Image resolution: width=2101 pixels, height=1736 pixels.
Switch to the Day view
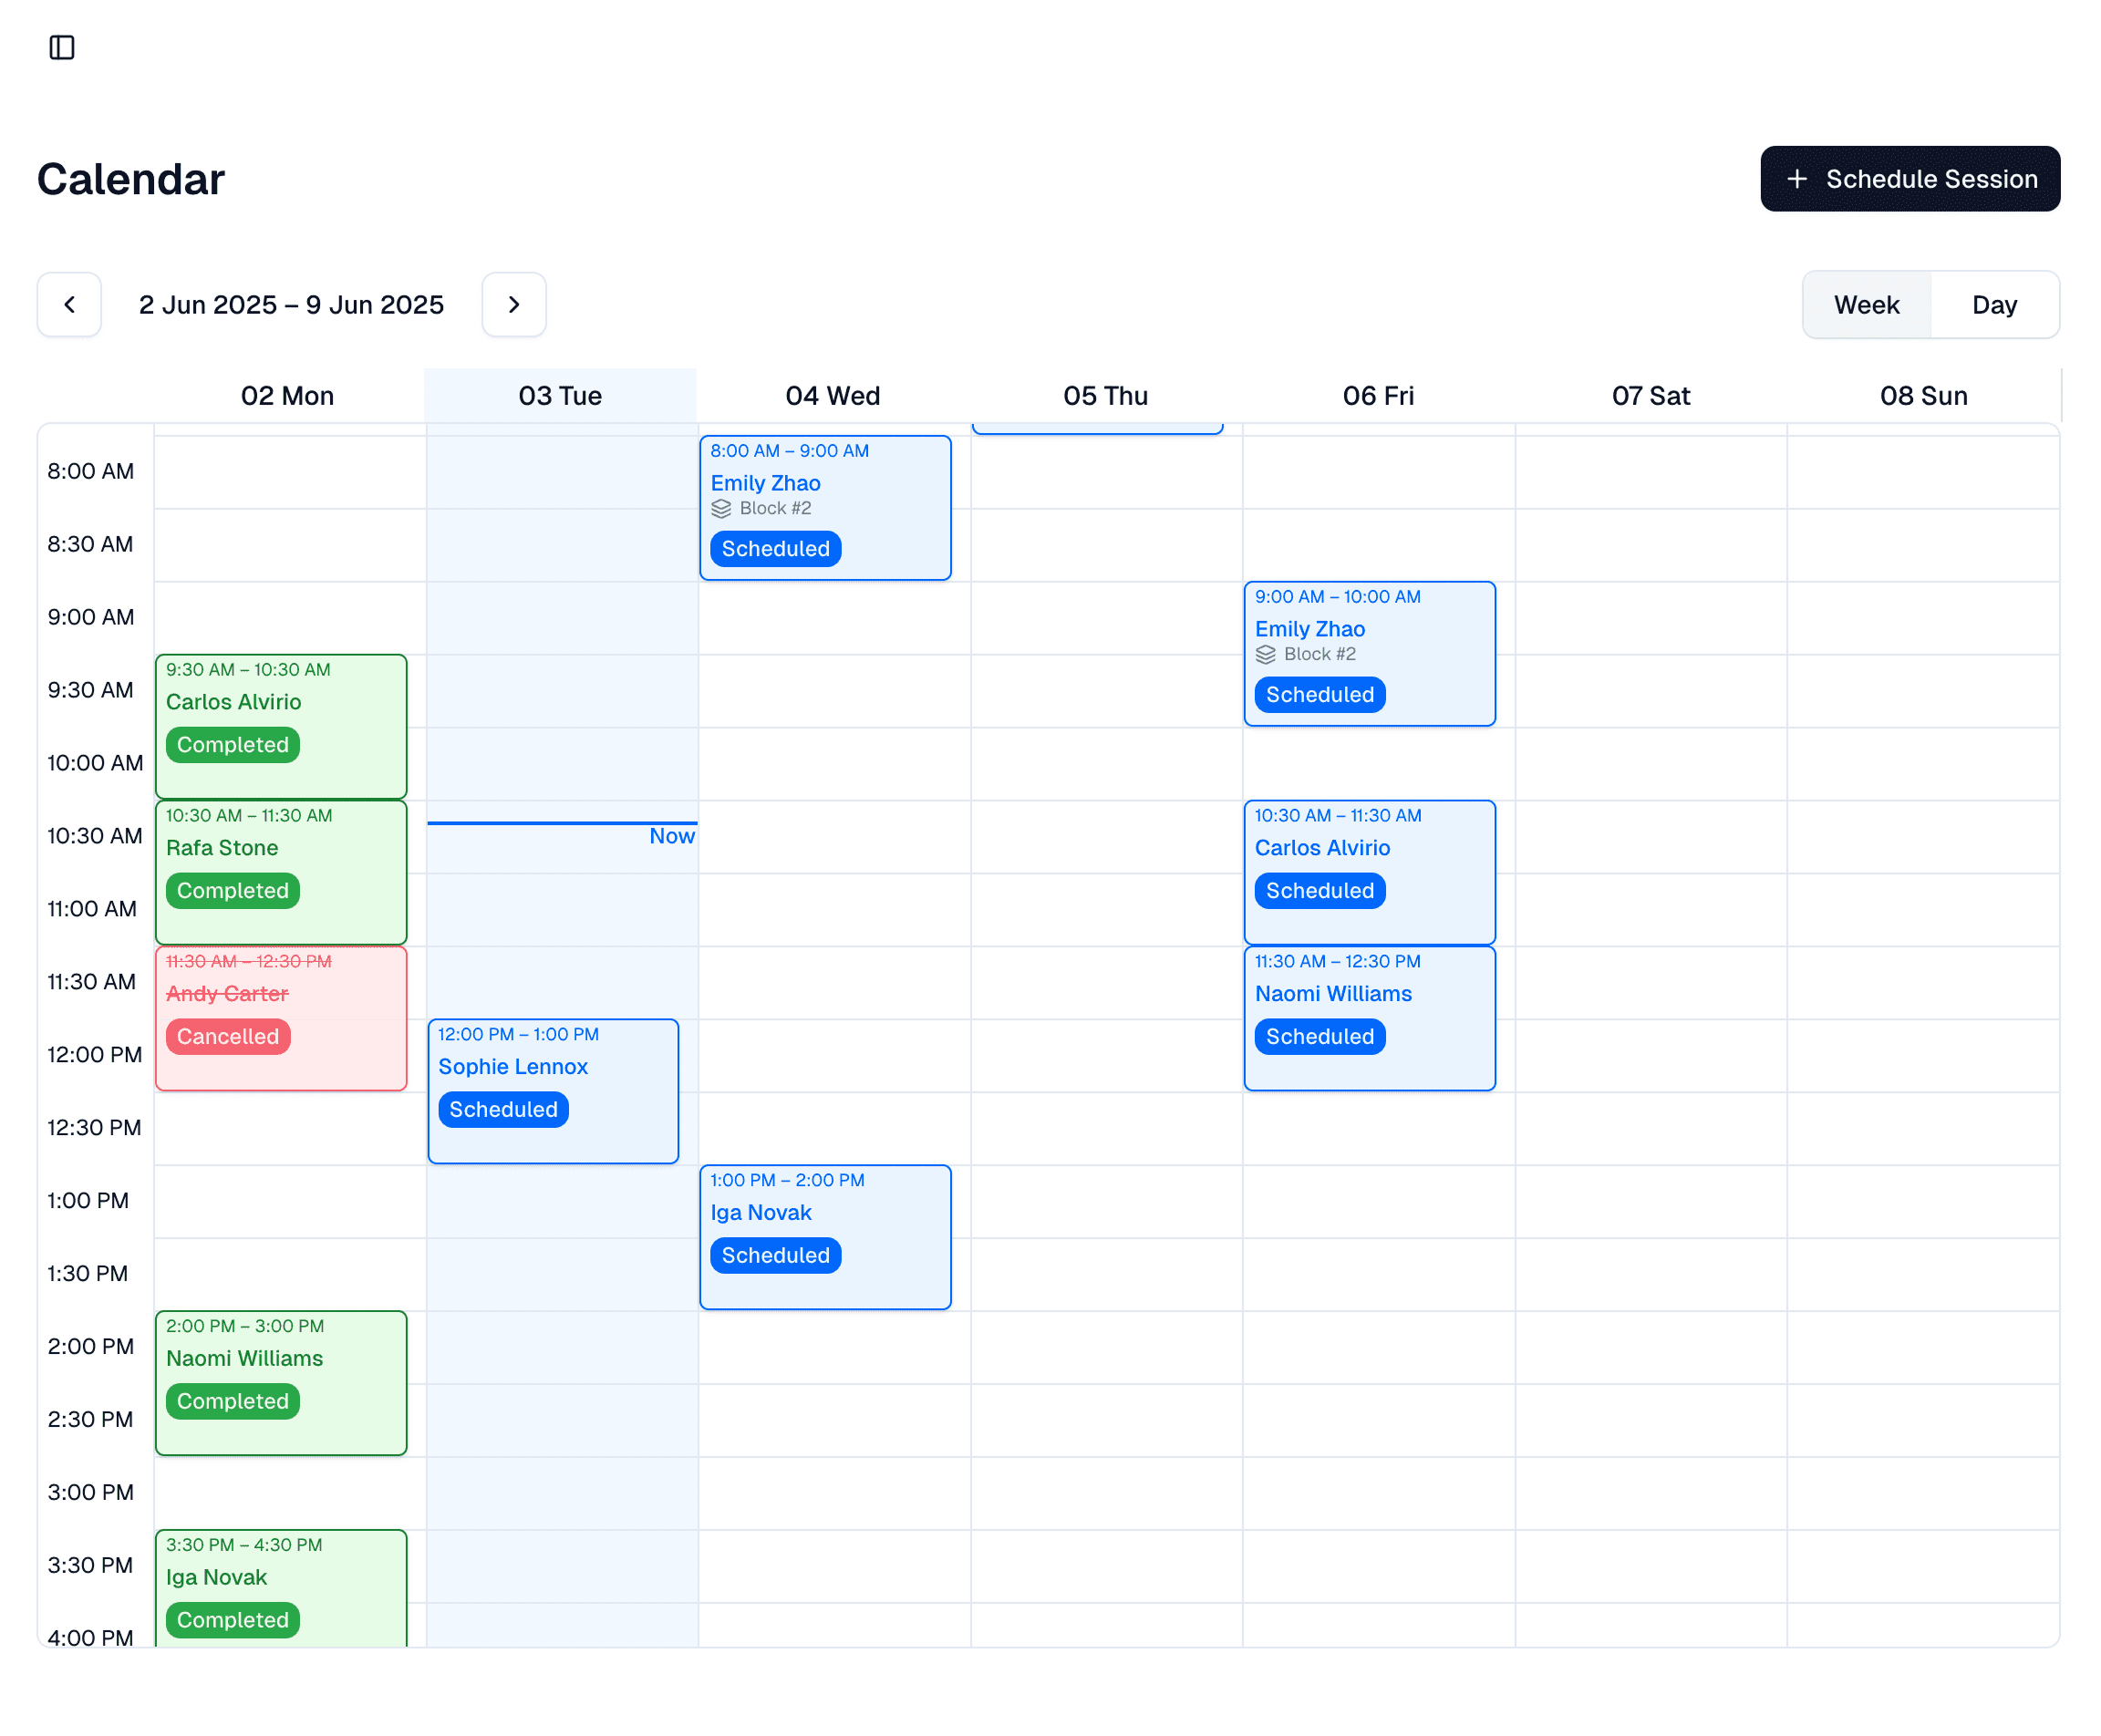1994,304
